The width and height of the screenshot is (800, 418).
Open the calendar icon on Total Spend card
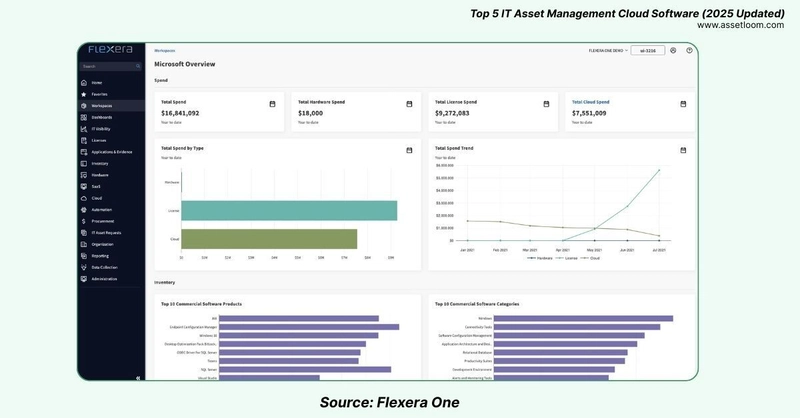pyautogui.click(x=272, y=104)
